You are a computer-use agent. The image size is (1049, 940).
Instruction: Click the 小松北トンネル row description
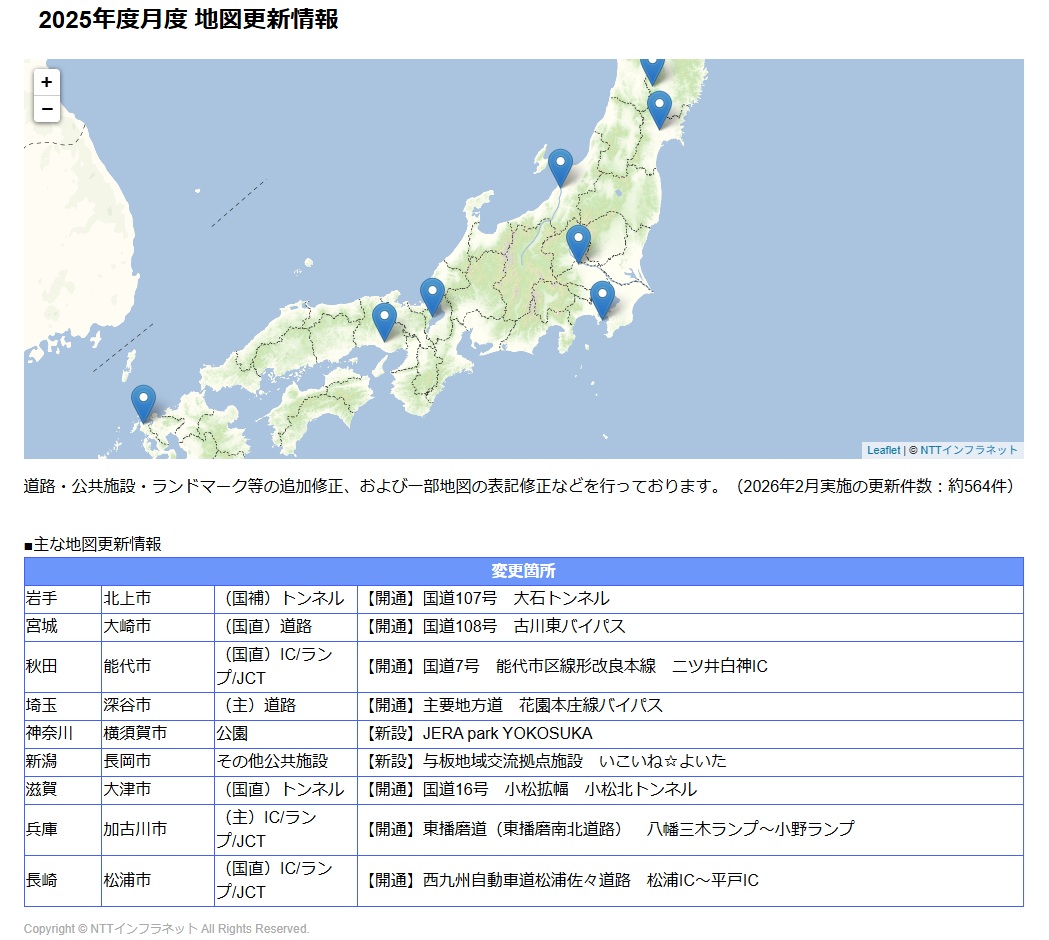coord(530,790)
